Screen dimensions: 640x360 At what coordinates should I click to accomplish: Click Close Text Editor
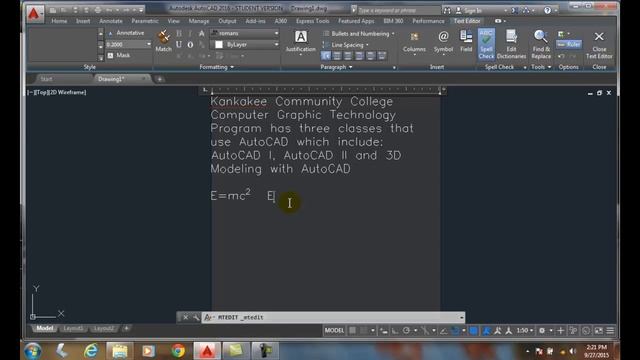pyautogui.click(x=599, y=44)
